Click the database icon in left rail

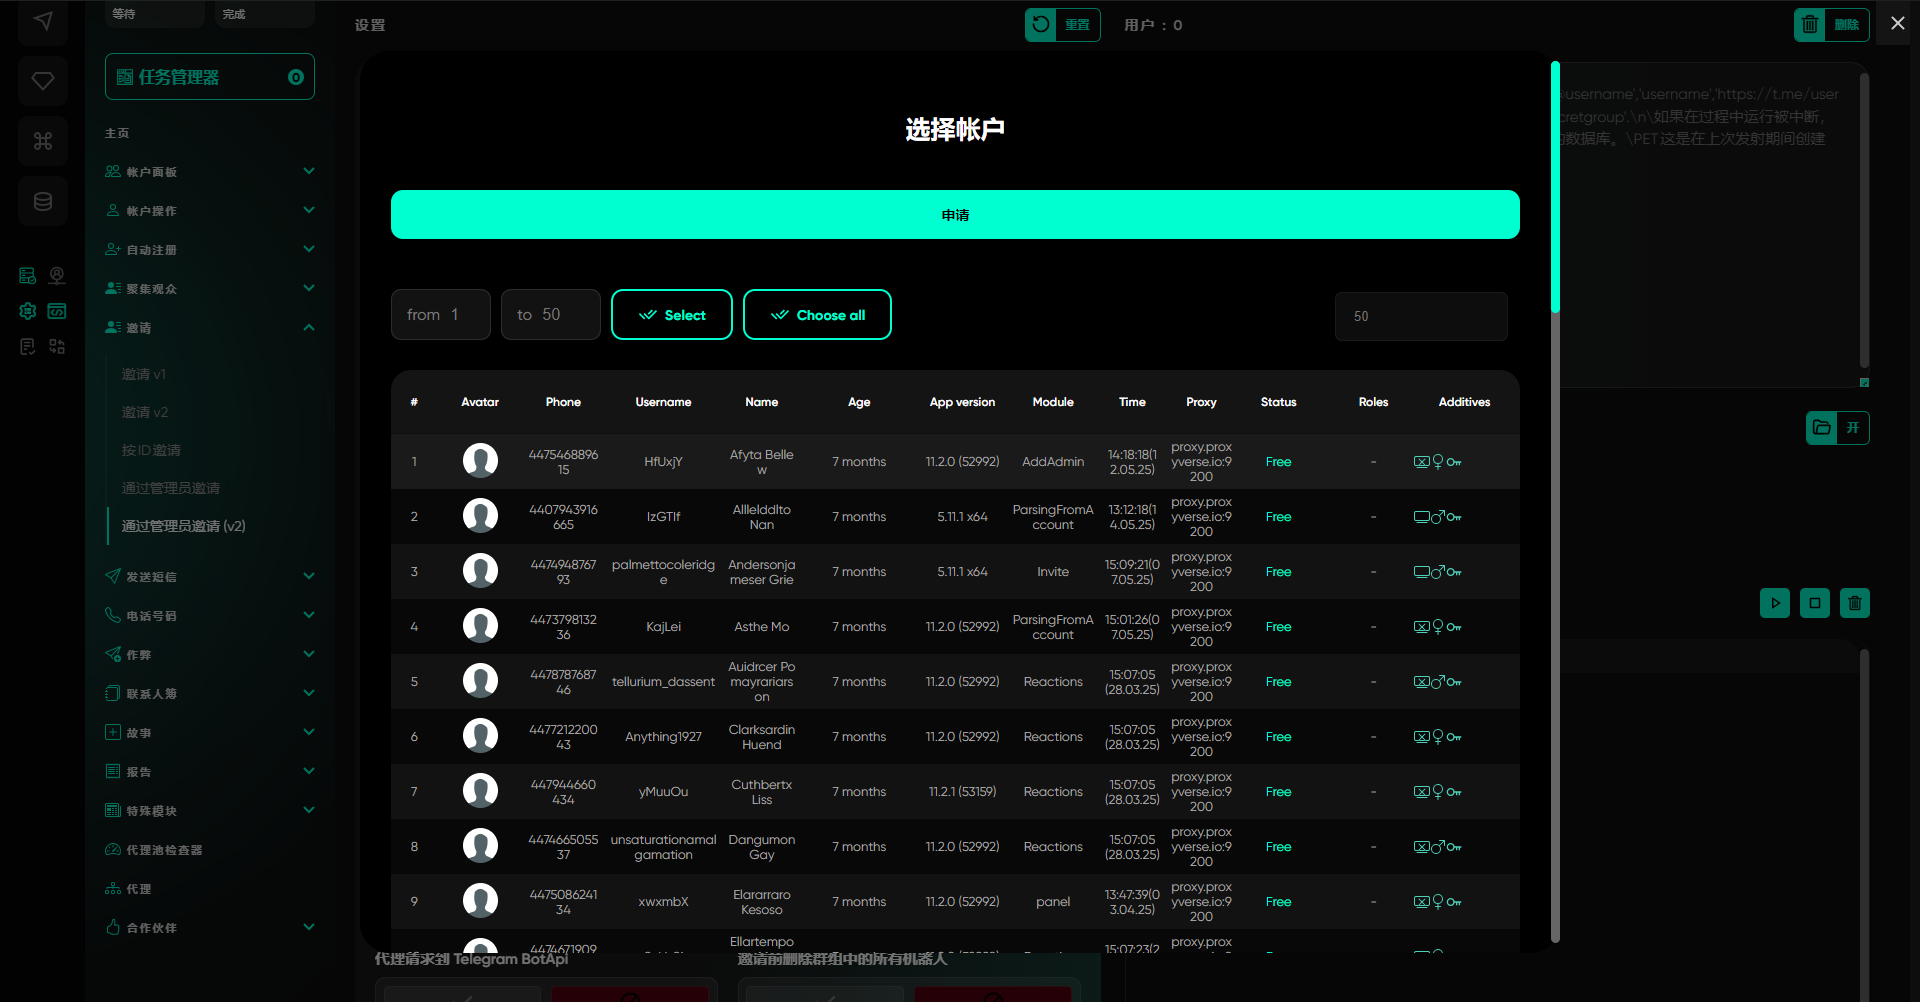[x=43, y=201]
